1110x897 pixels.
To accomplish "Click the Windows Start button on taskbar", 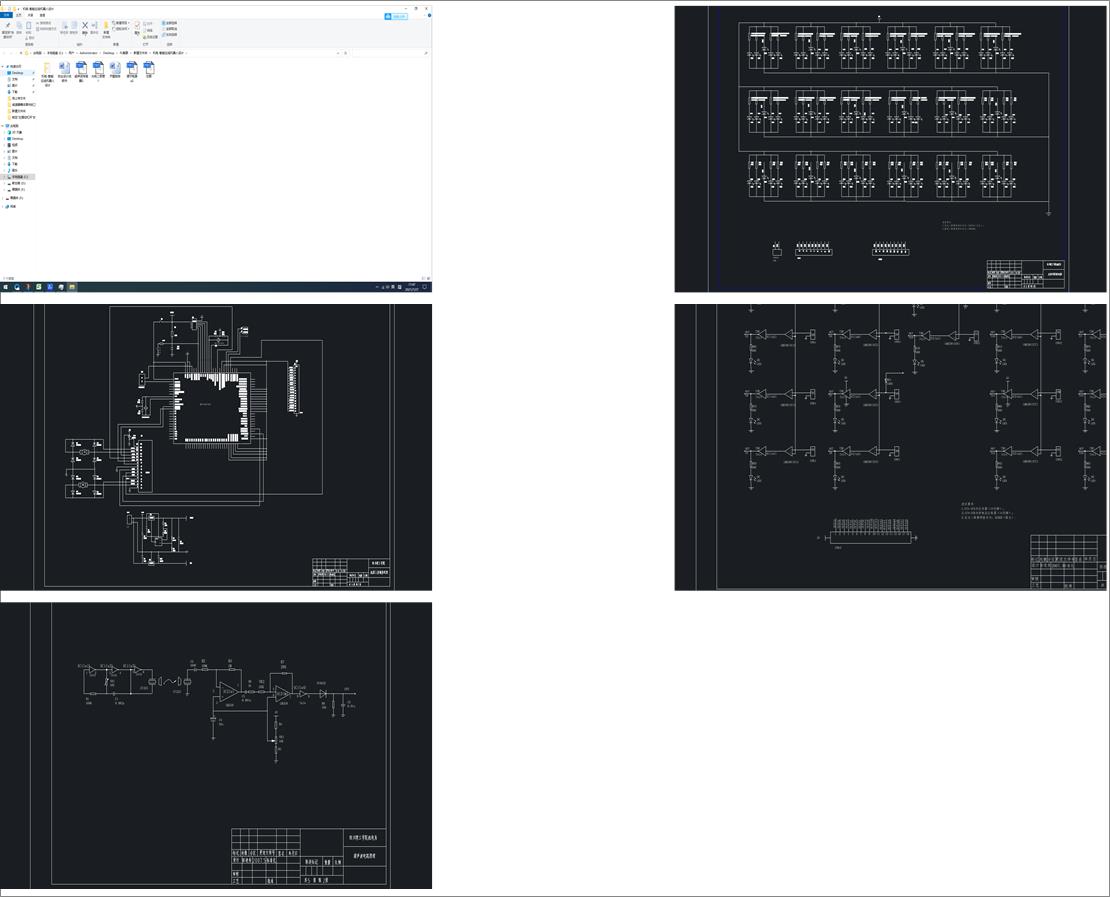I will (x=5, y=287).
